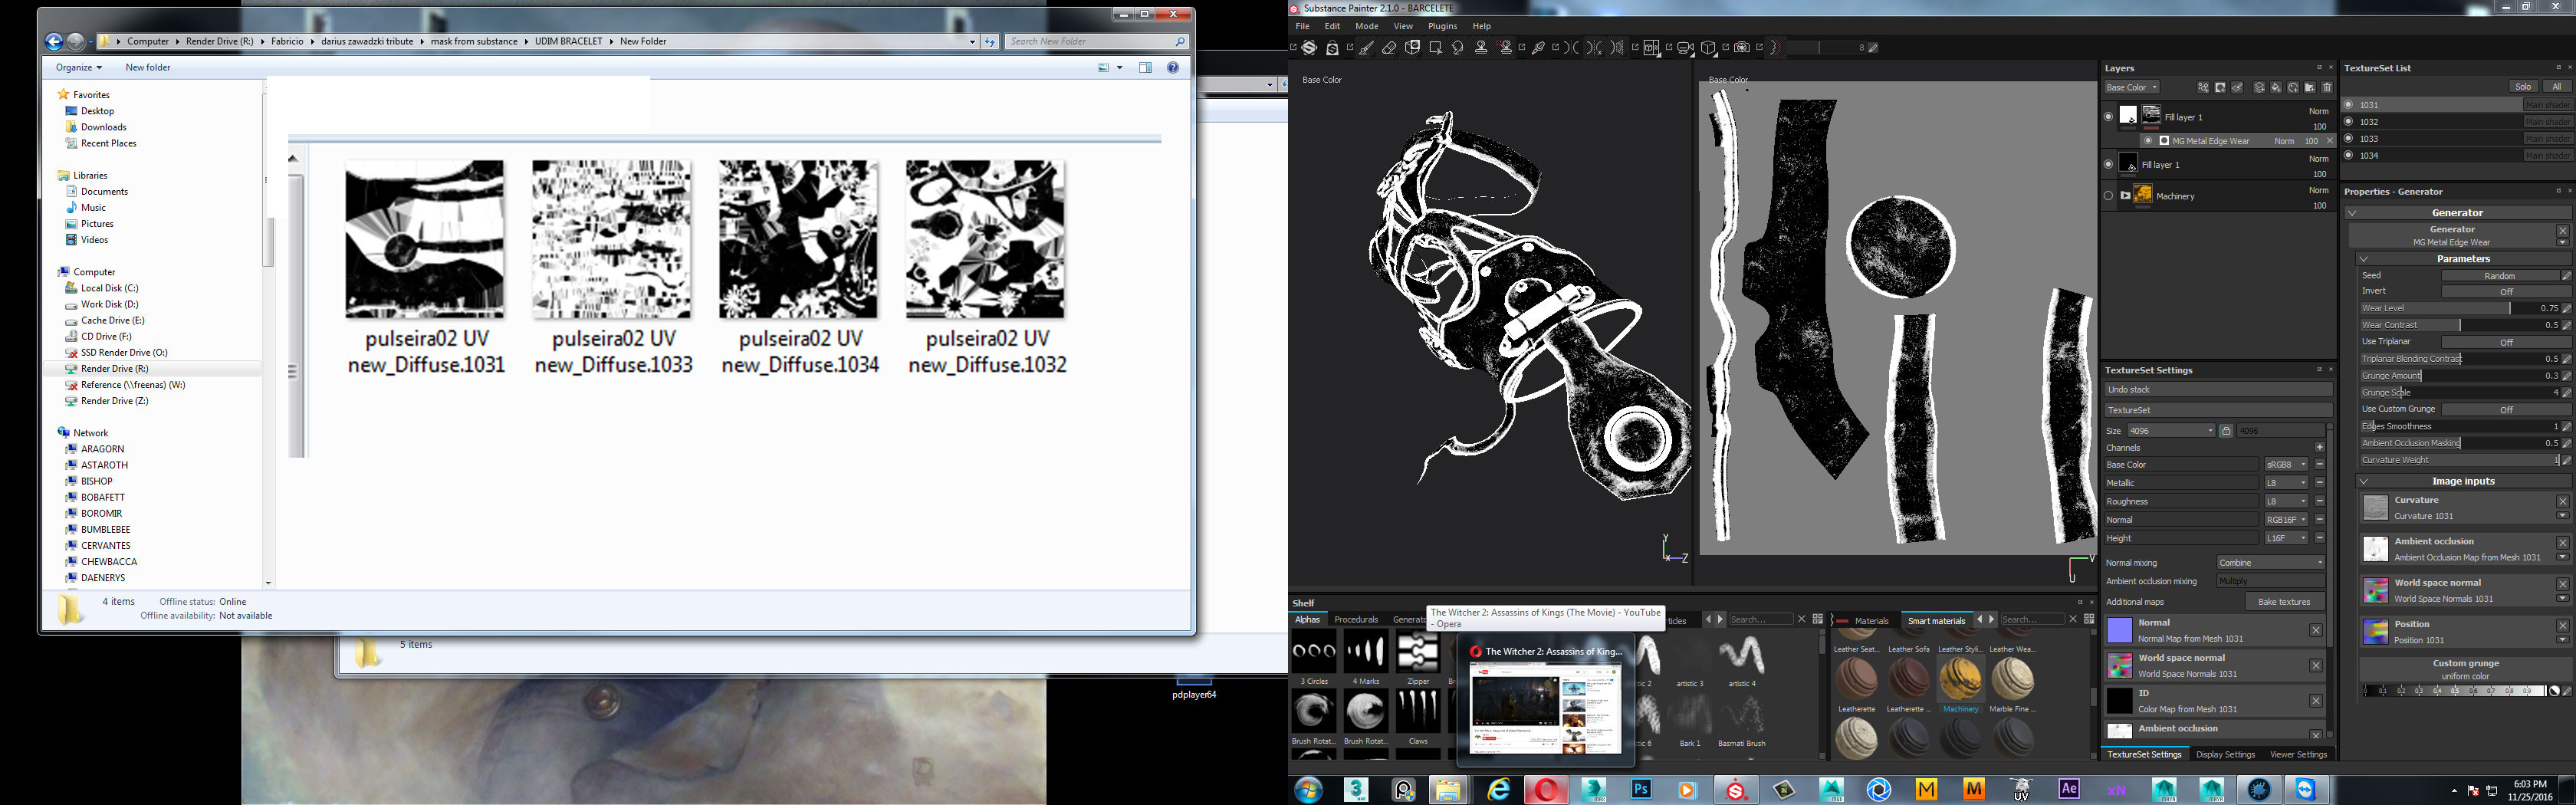Viewport: 2576px width, 805px height.
Task: Select the Smudge tool
Action: (x=1458, y=47)
